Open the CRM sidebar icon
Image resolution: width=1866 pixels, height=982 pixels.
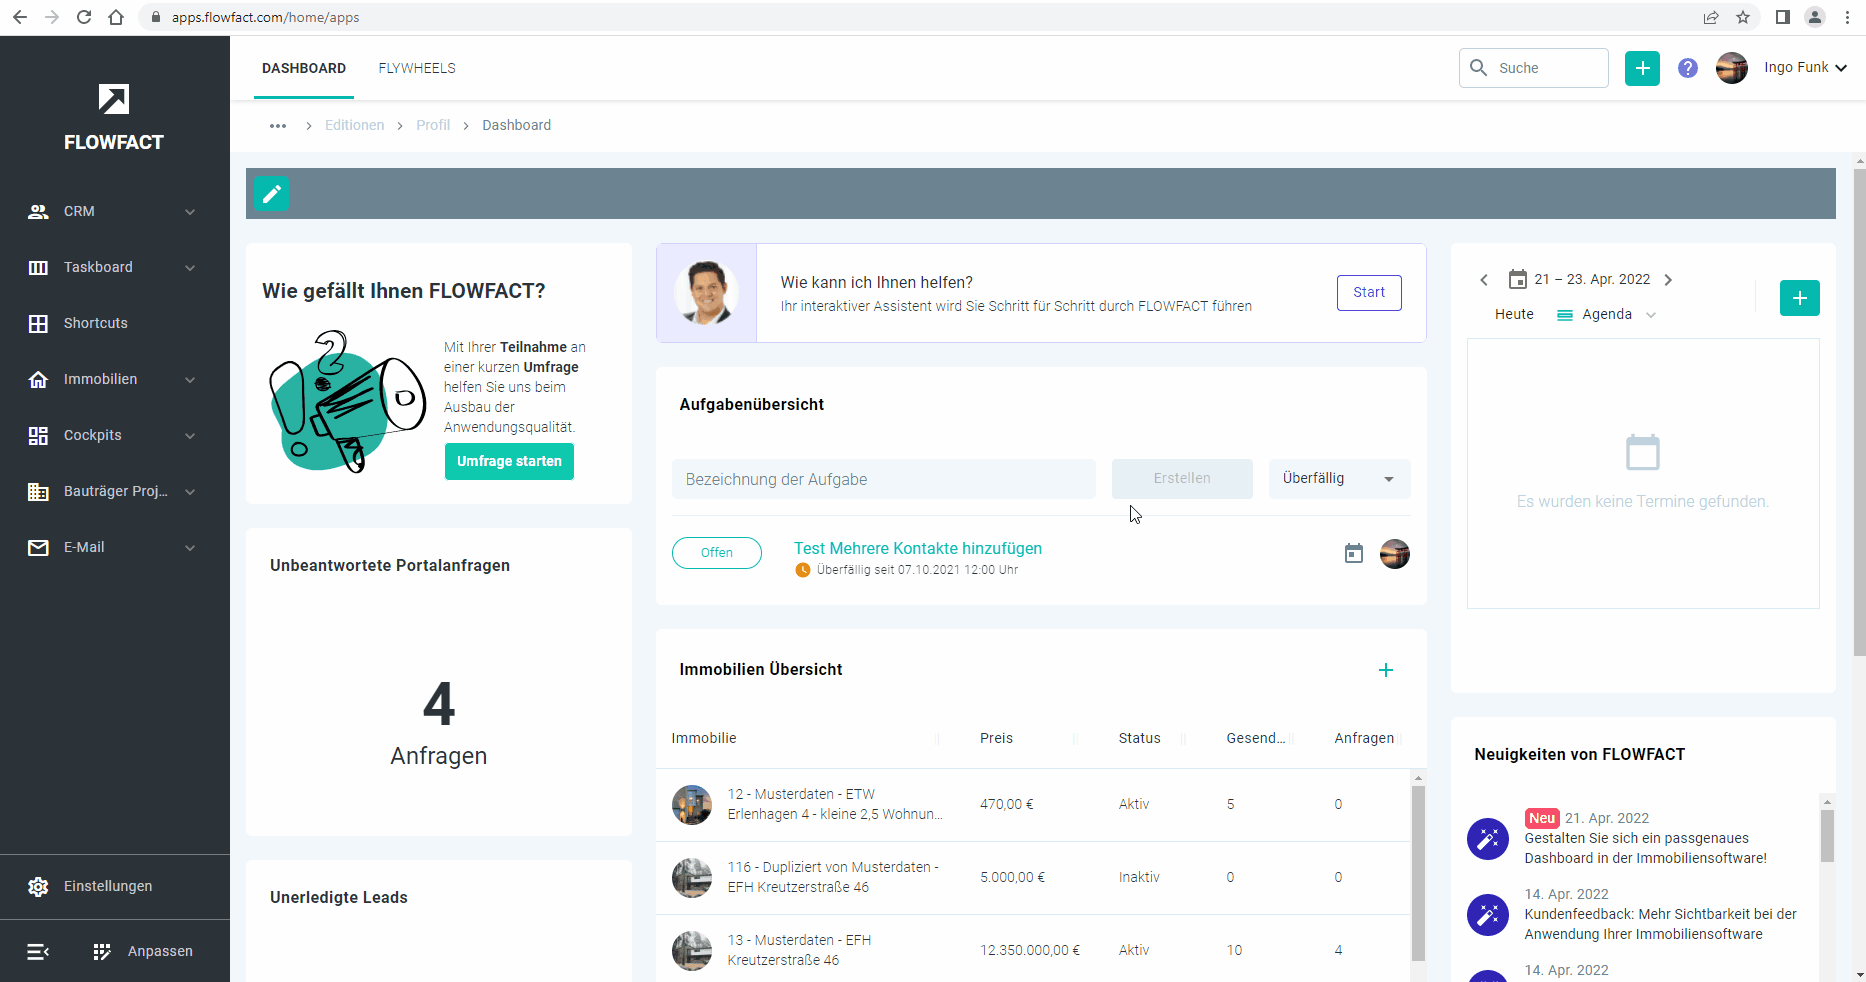click(38, 211)
